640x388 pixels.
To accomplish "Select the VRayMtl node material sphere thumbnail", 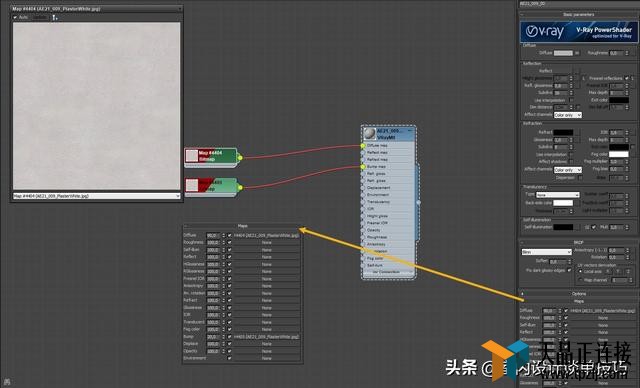I will pos(370,134).
